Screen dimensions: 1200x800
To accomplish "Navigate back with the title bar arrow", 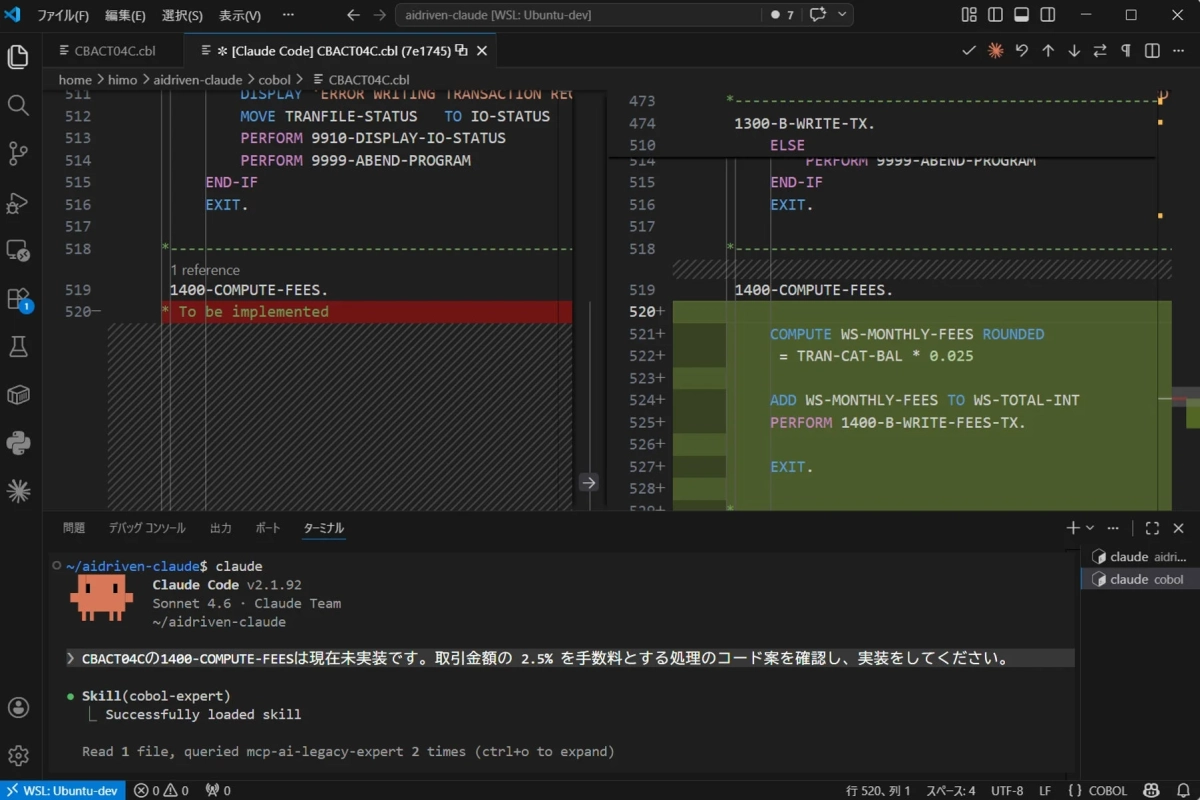I will (x=353, y=15).
